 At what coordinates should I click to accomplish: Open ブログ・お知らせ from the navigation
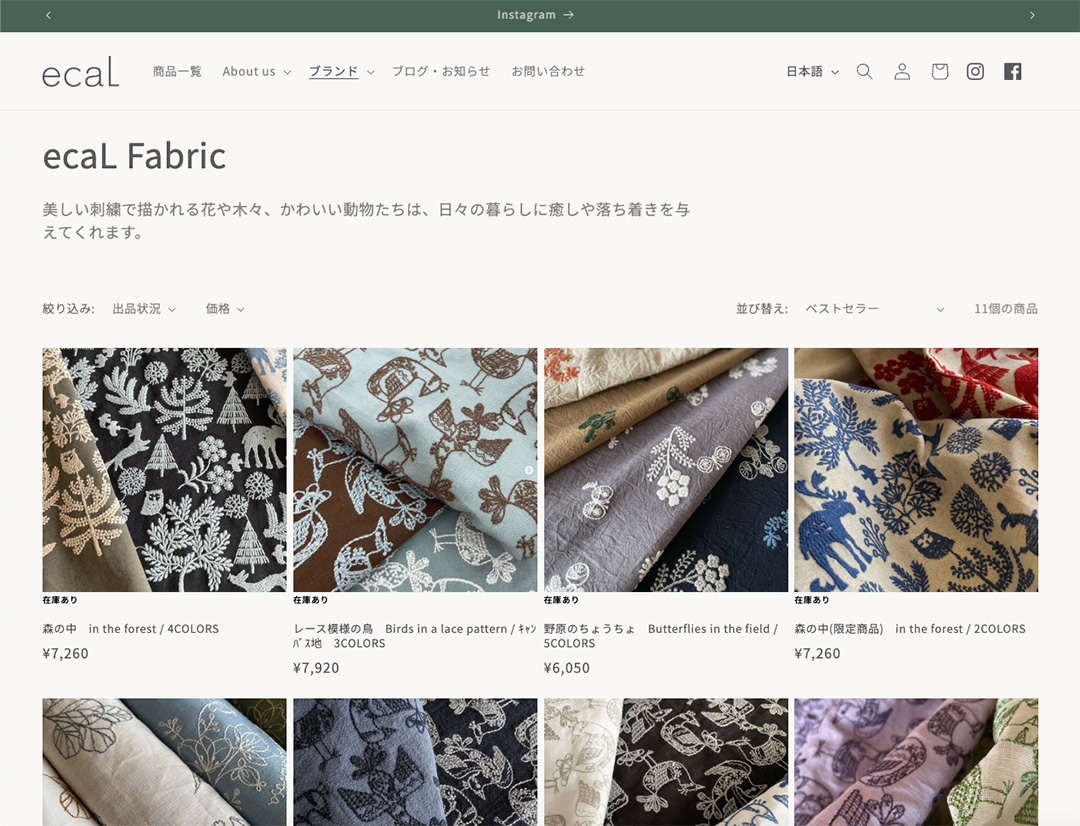[x=442, y=71]
